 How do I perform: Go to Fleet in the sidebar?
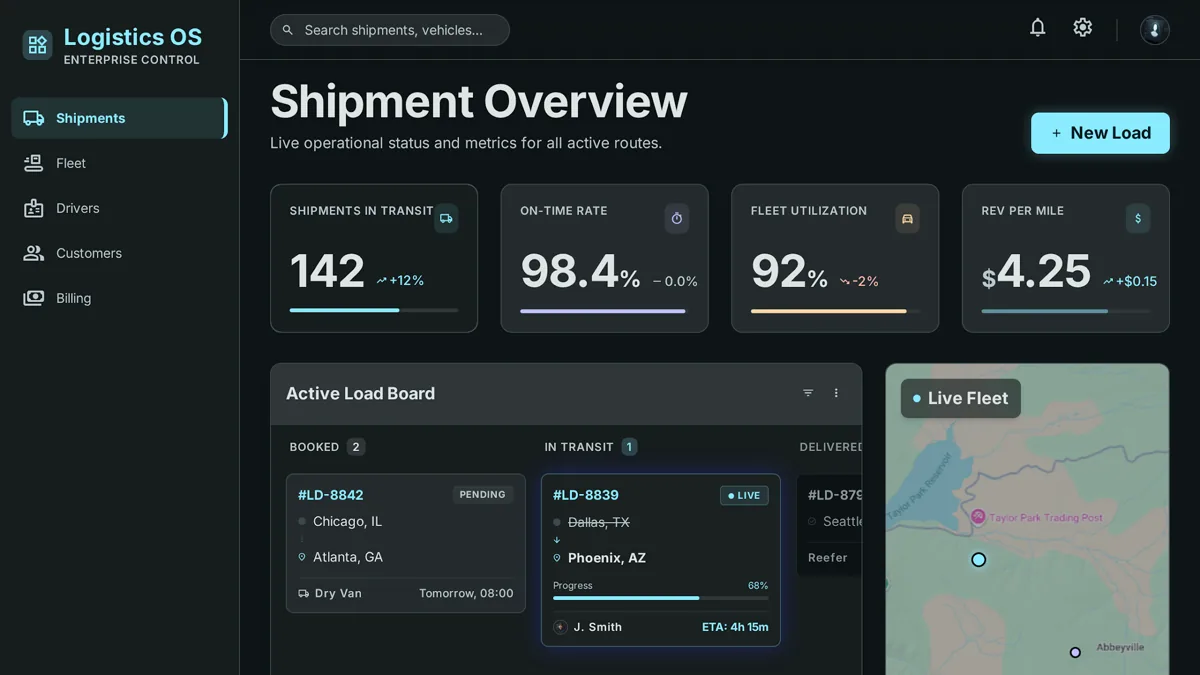point(119,163)
